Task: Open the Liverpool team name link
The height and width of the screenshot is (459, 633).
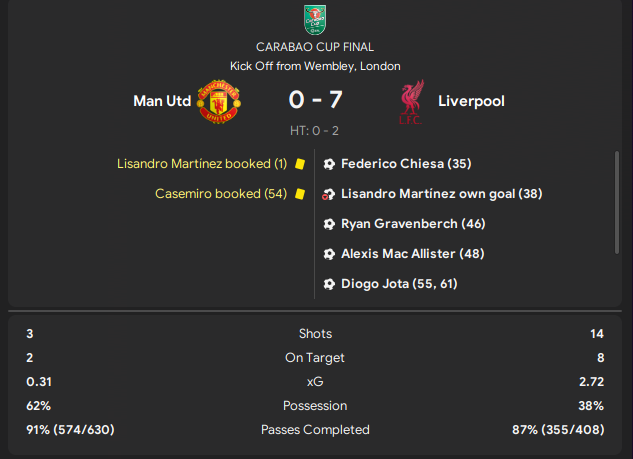Action: coord(471,101)
